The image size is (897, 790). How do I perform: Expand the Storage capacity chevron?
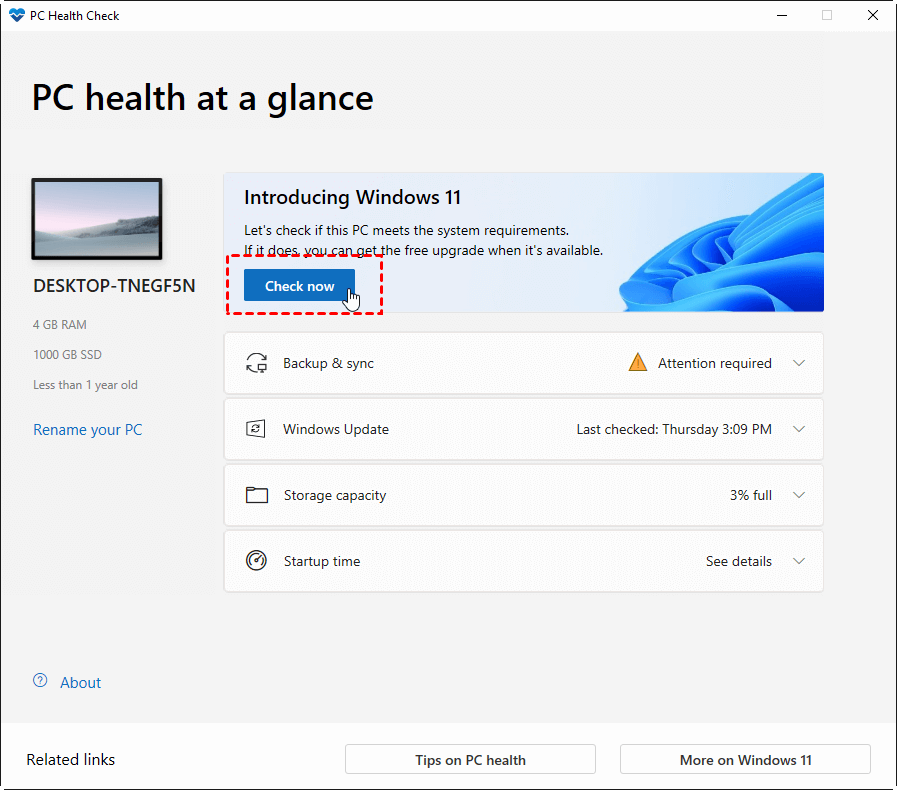(799, 495)
